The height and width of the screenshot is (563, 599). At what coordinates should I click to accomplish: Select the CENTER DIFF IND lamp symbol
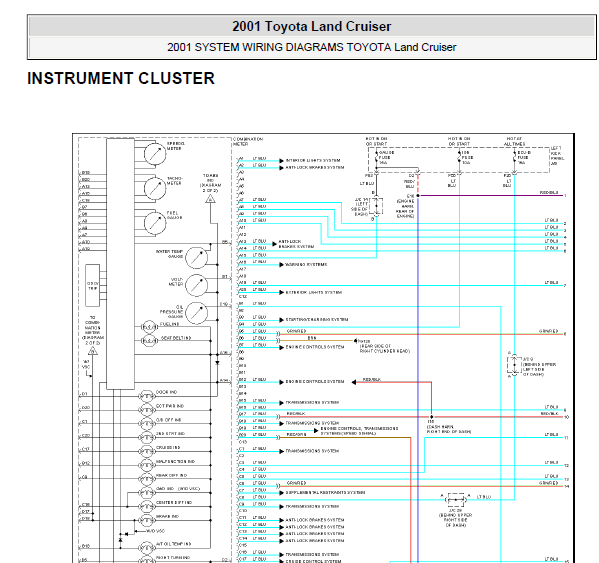pos(146,507)
